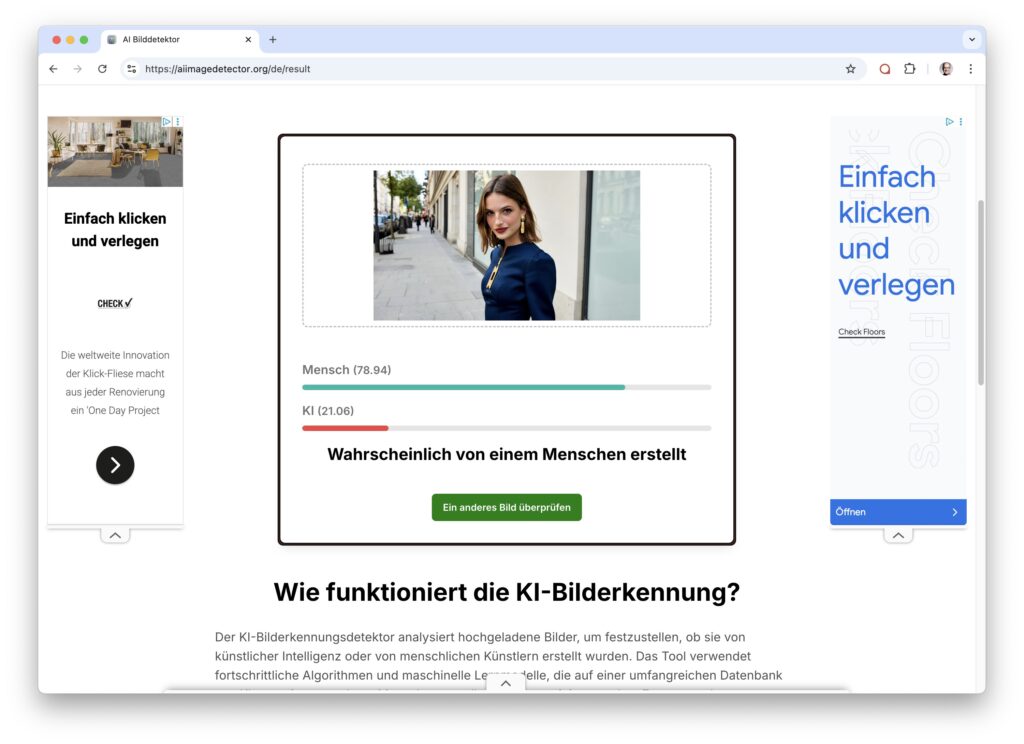Viewport: 1024px width, 744px height.
Task: Open the Extensions puzzle icon
Action: coord(910,69)
